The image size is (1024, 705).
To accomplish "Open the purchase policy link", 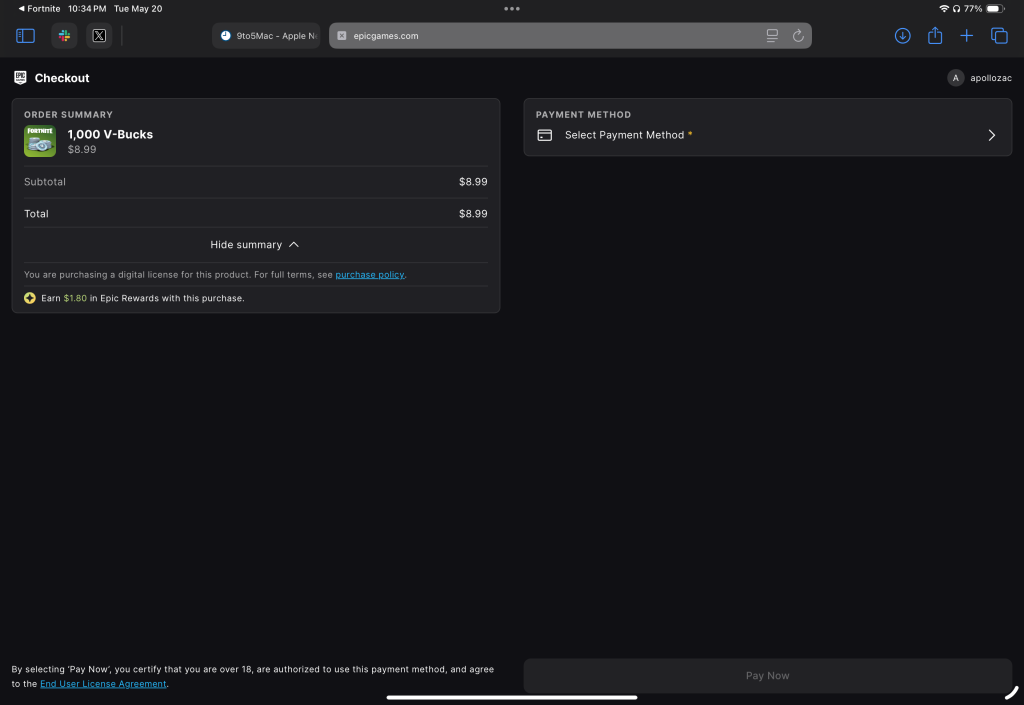I will point(370,275).
